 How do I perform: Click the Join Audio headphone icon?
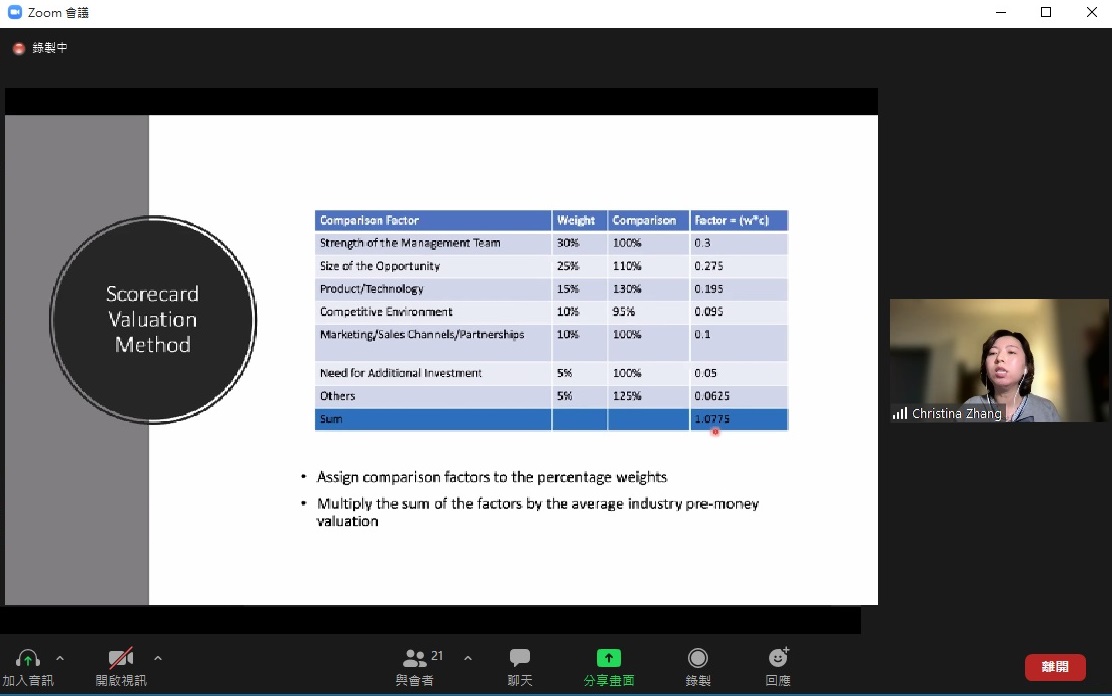tap(28, 659)
